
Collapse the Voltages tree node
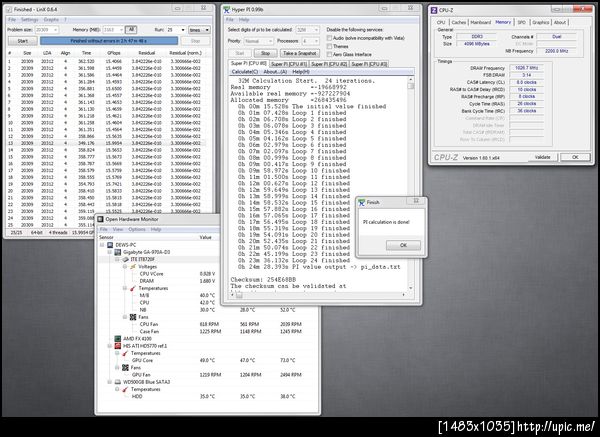125,267
